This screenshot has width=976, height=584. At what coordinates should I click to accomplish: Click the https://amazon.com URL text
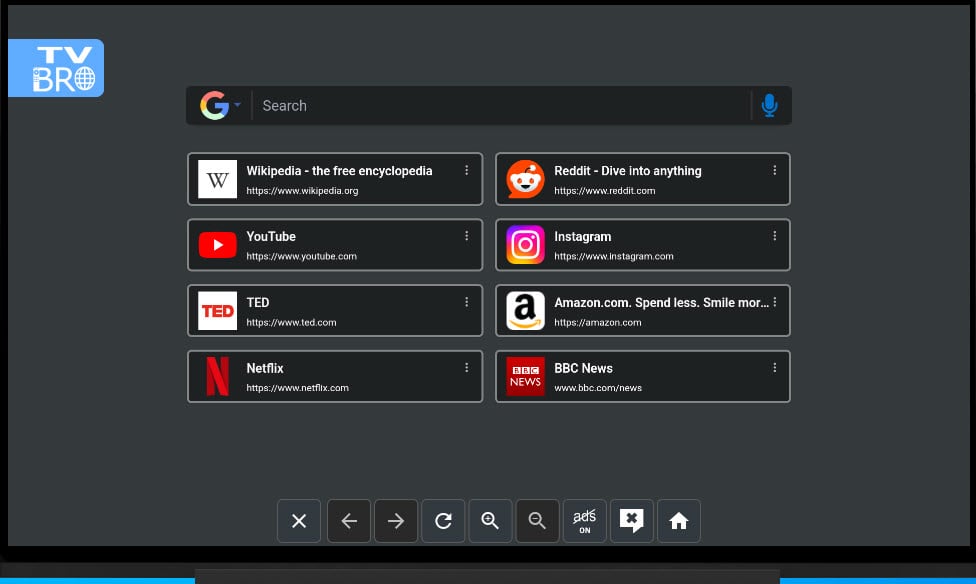coord(598,323)
